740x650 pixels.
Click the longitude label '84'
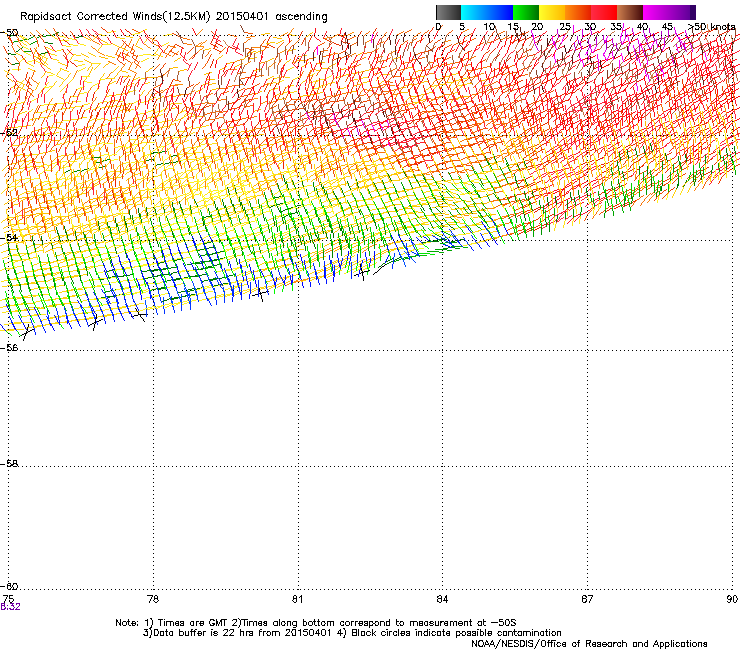tap(442, 599)
